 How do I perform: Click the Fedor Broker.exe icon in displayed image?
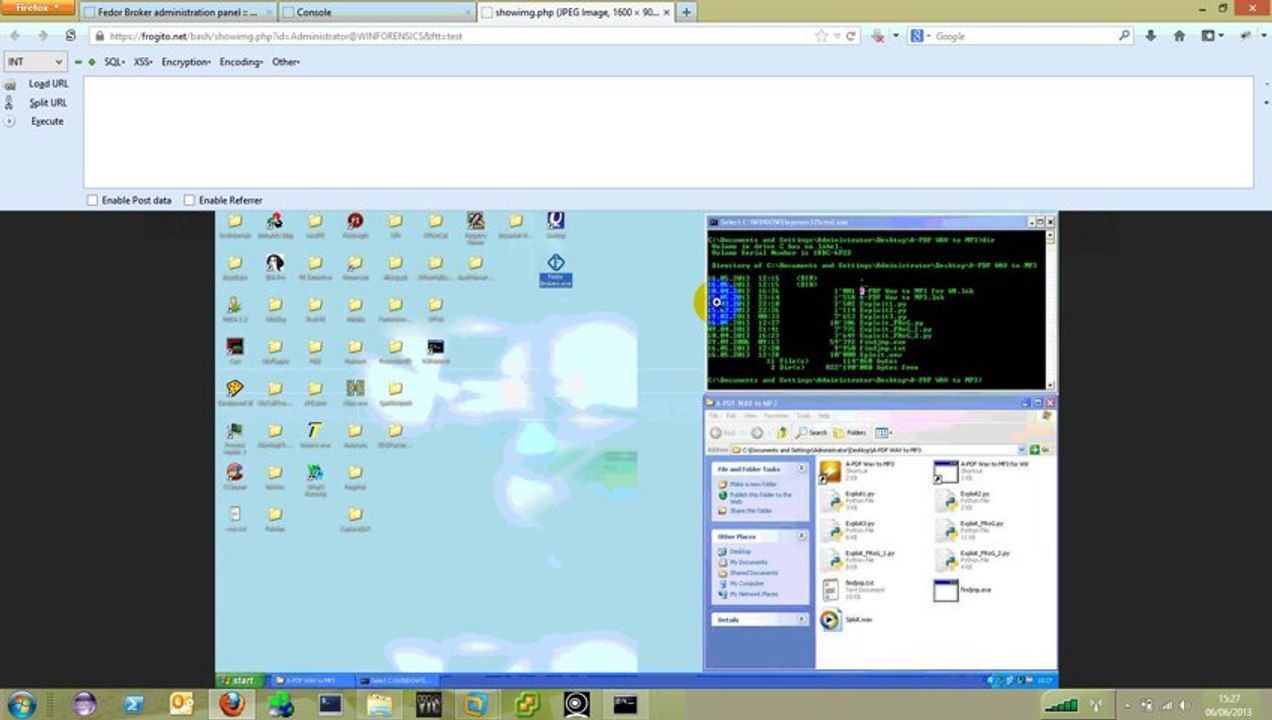pos(555,270)
